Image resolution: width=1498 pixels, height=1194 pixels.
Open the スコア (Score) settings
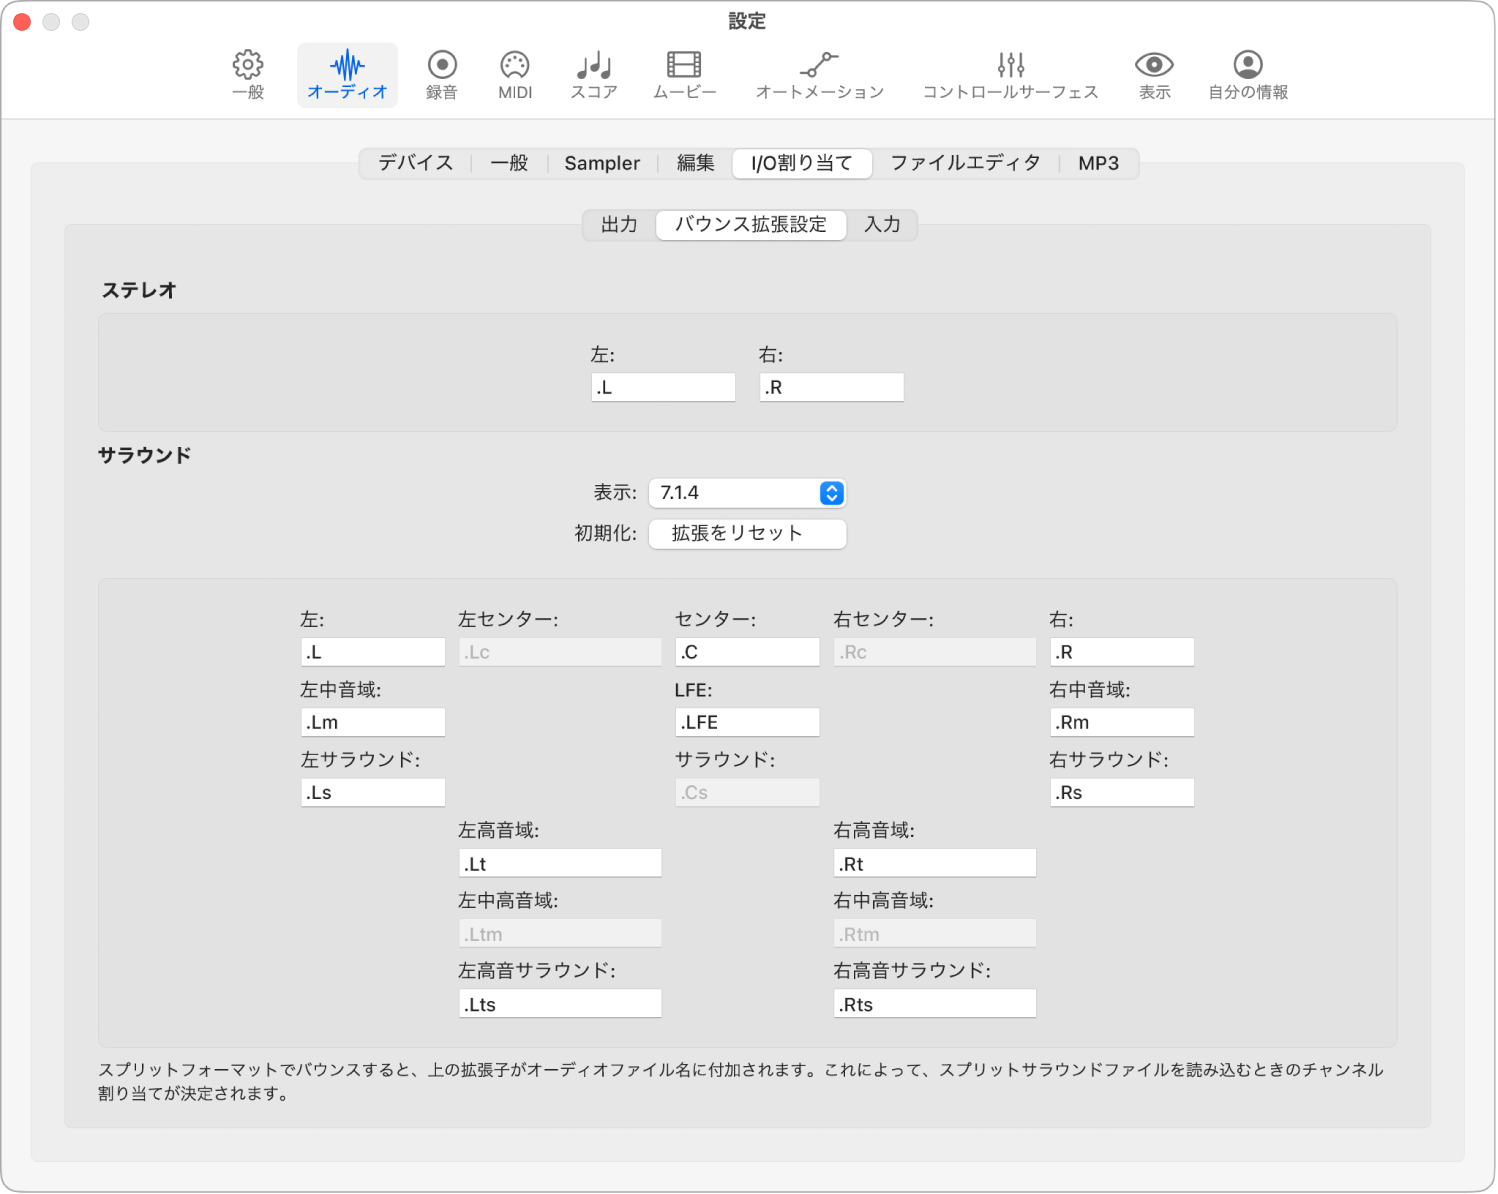[x=593, y=74]
